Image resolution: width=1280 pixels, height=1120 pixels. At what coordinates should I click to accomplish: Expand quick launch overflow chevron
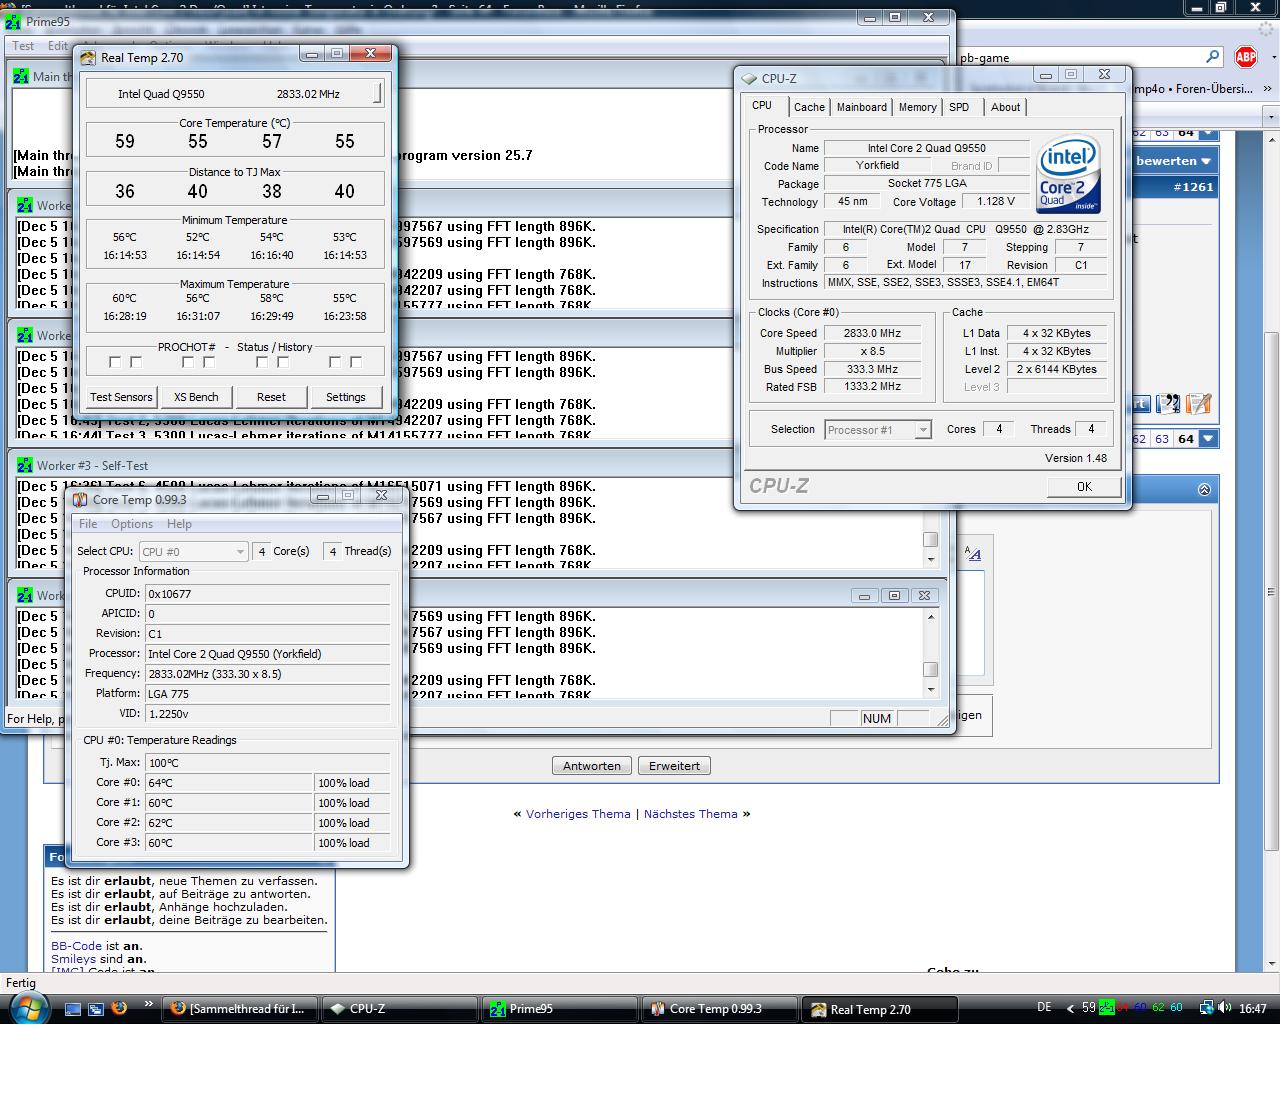[149, 1004]
